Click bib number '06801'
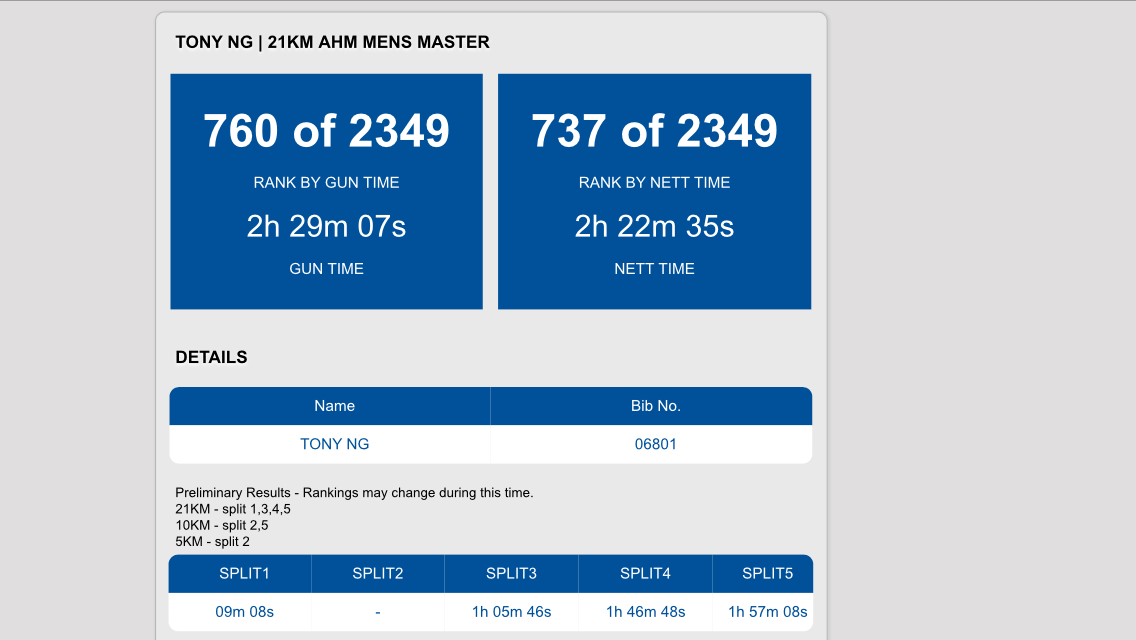1136x640 pixels. 651,444
